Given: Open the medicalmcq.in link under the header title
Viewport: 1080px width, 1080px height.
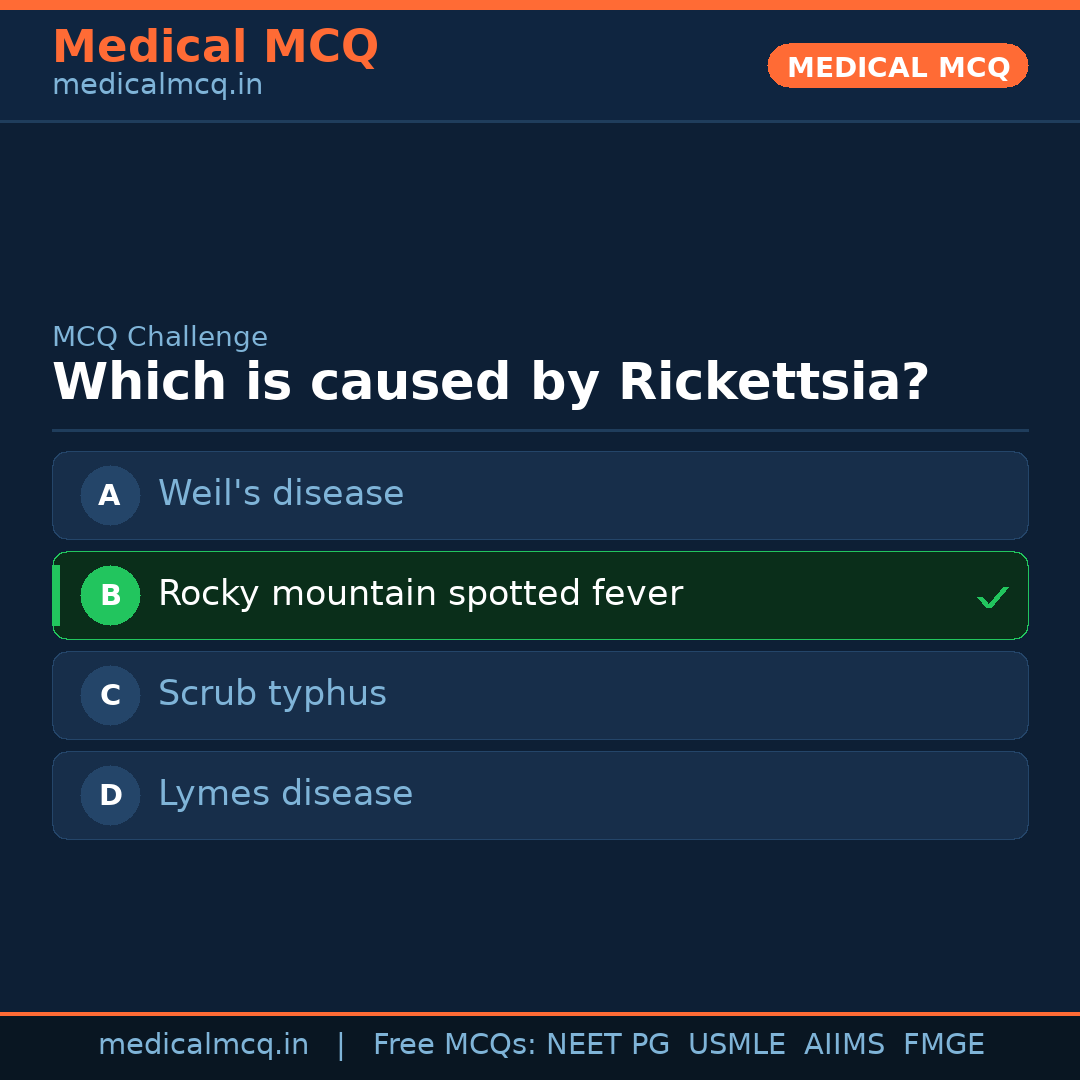Looking at the screenshot, I should [157, 85].
